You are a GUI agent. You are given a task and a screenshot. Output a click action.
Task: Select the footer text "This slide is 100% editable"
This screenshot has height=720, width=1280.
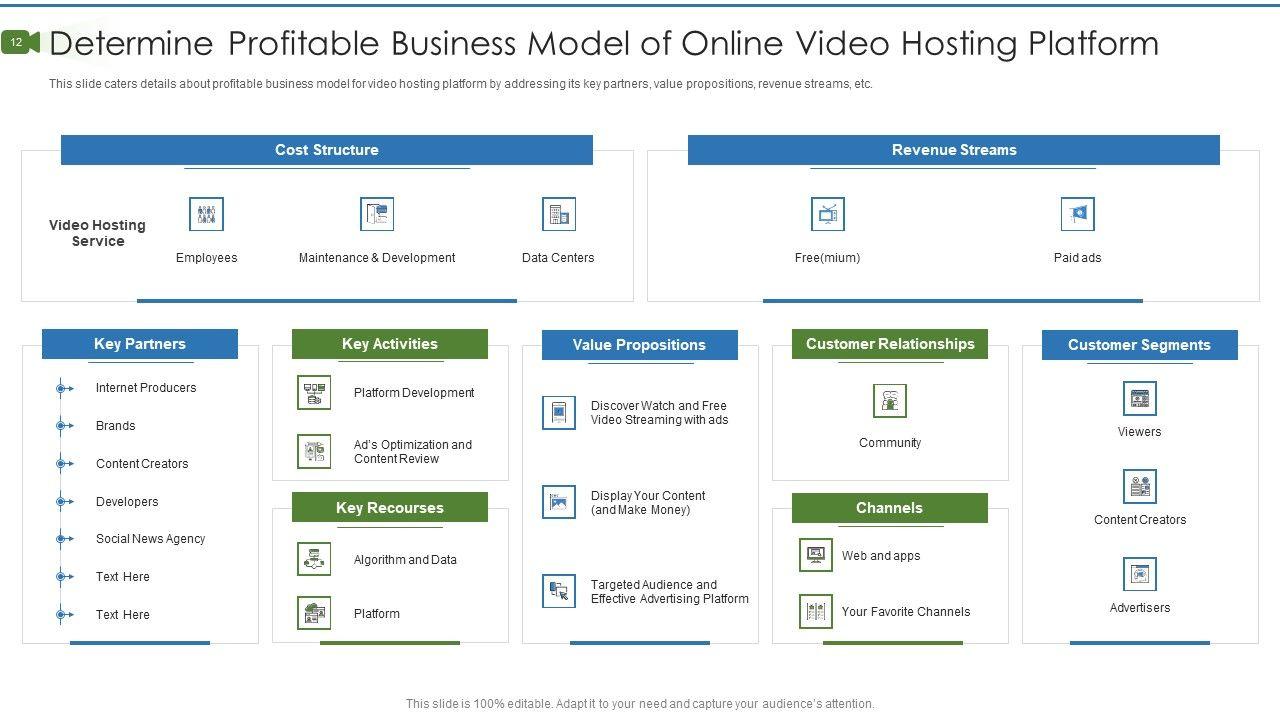640,704
